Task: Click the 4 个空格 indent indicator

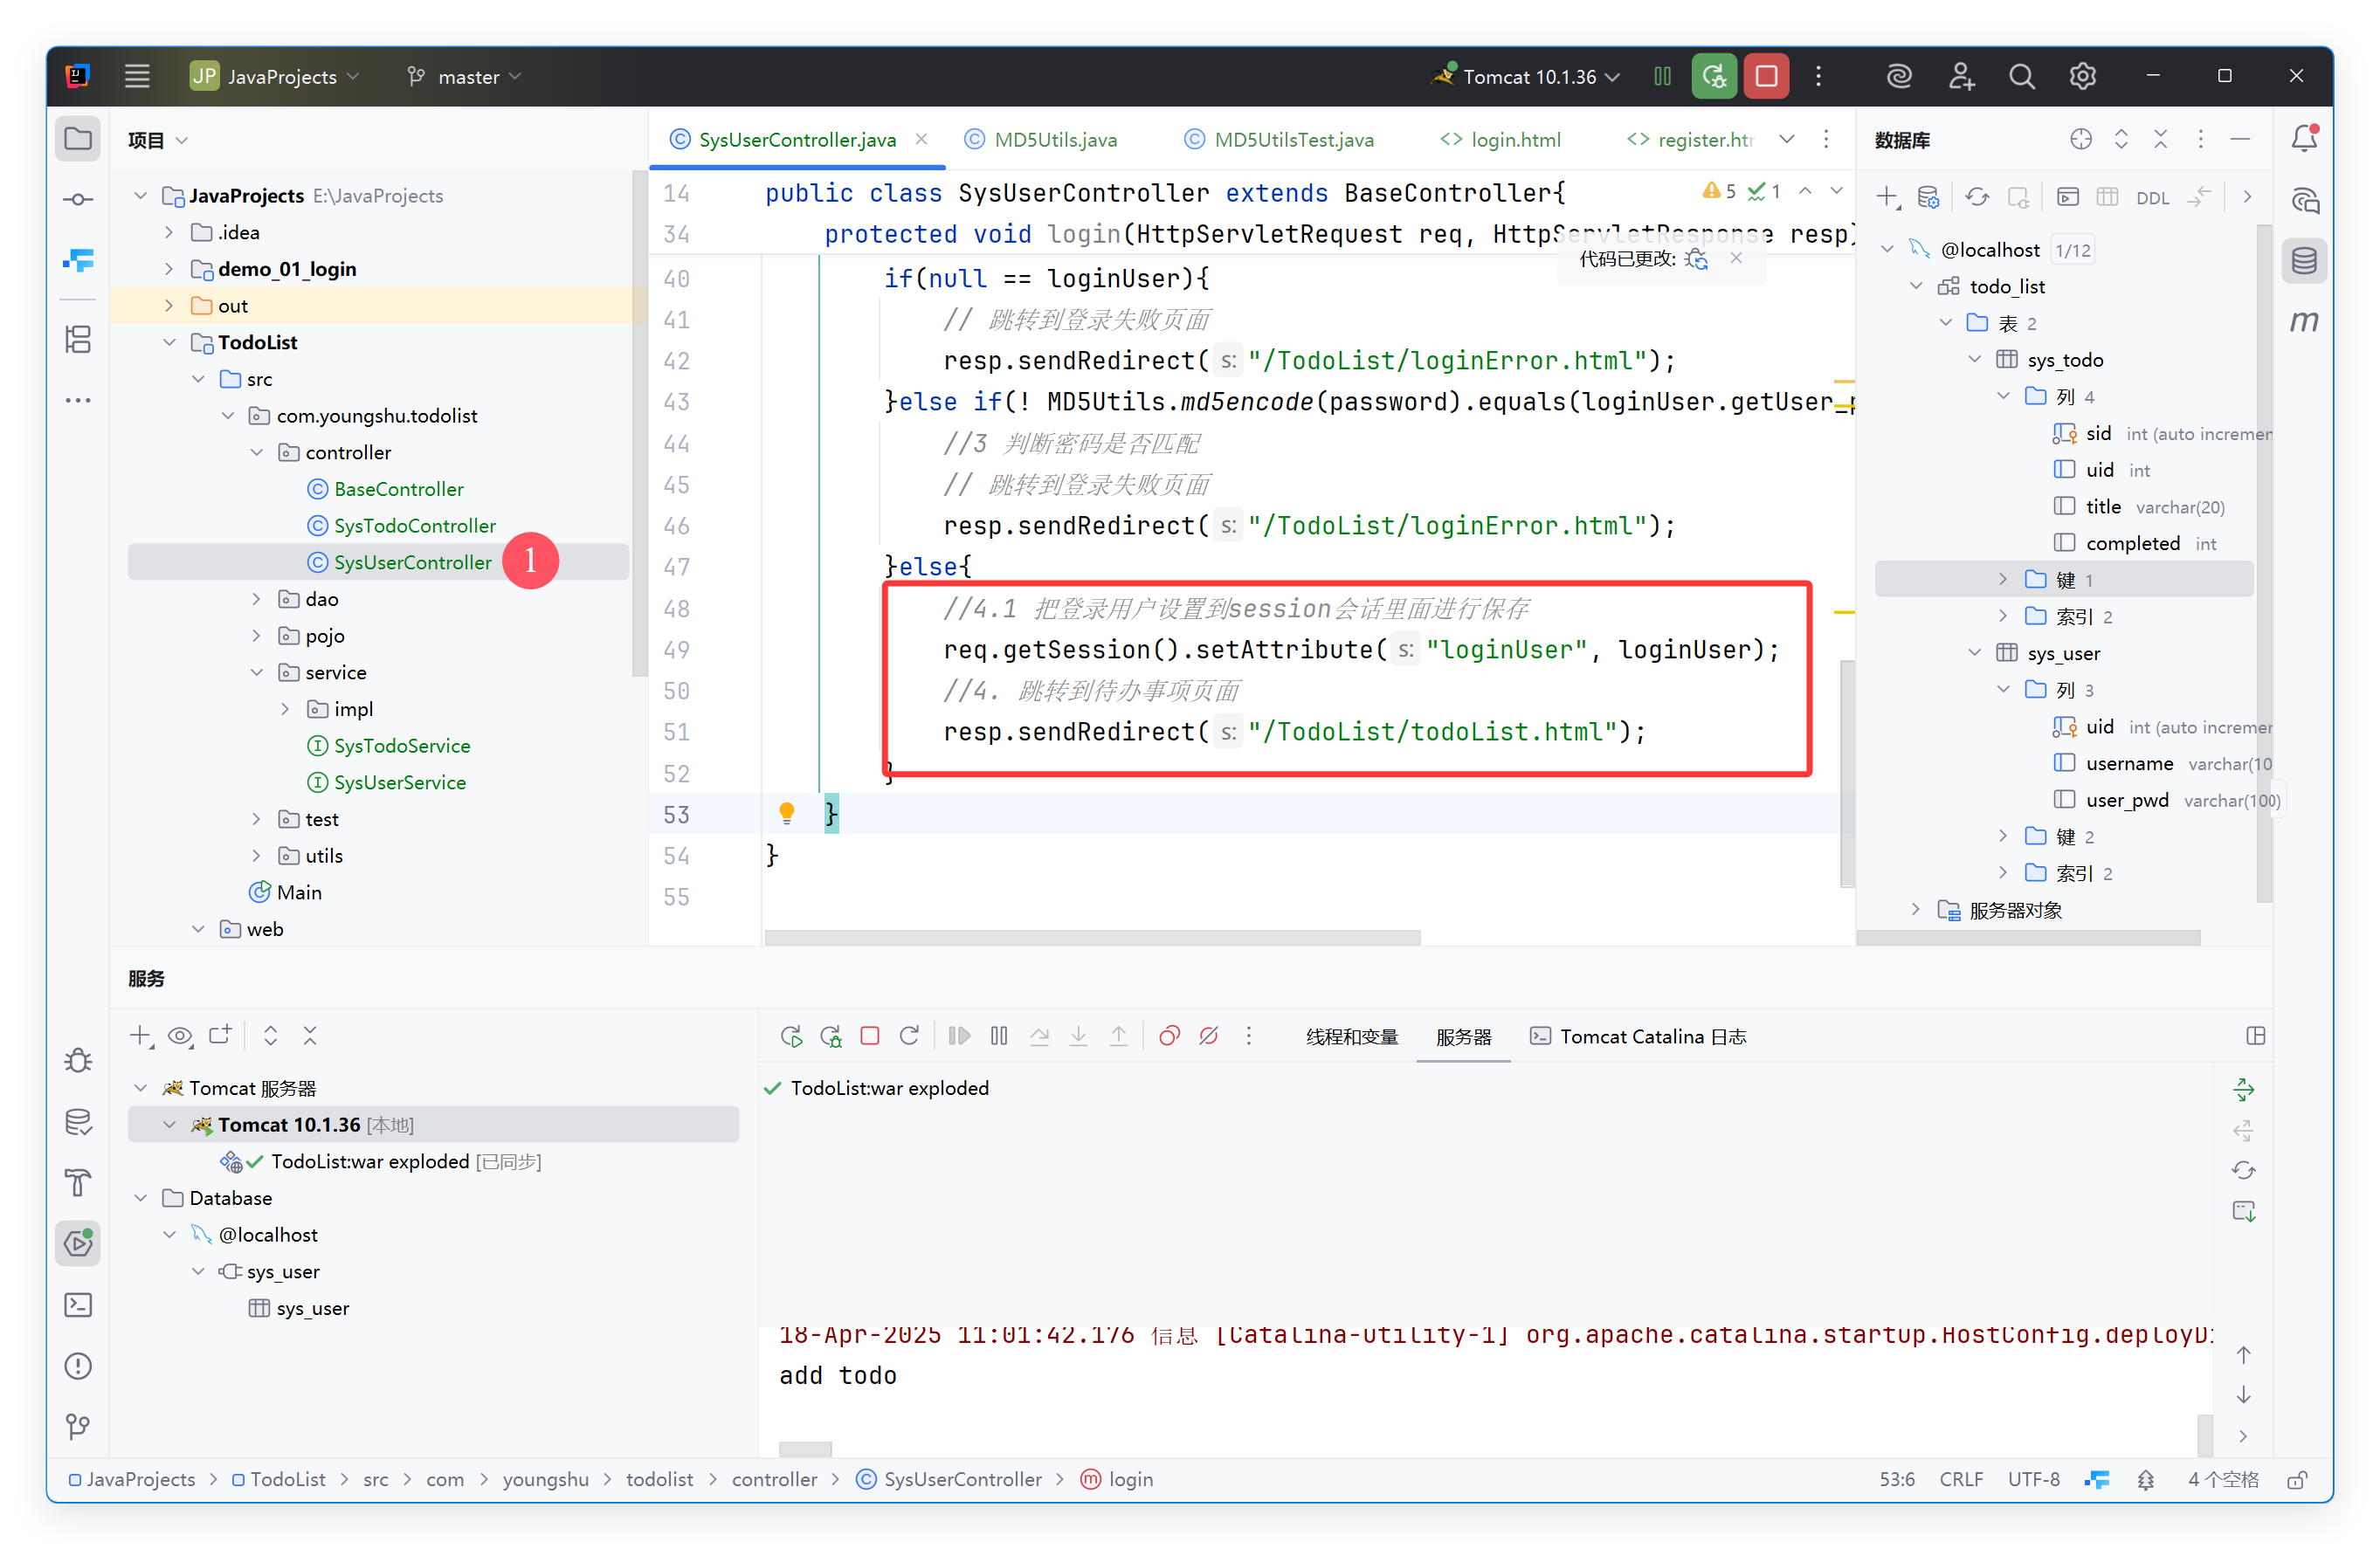Action: tap(2222, 1479)
